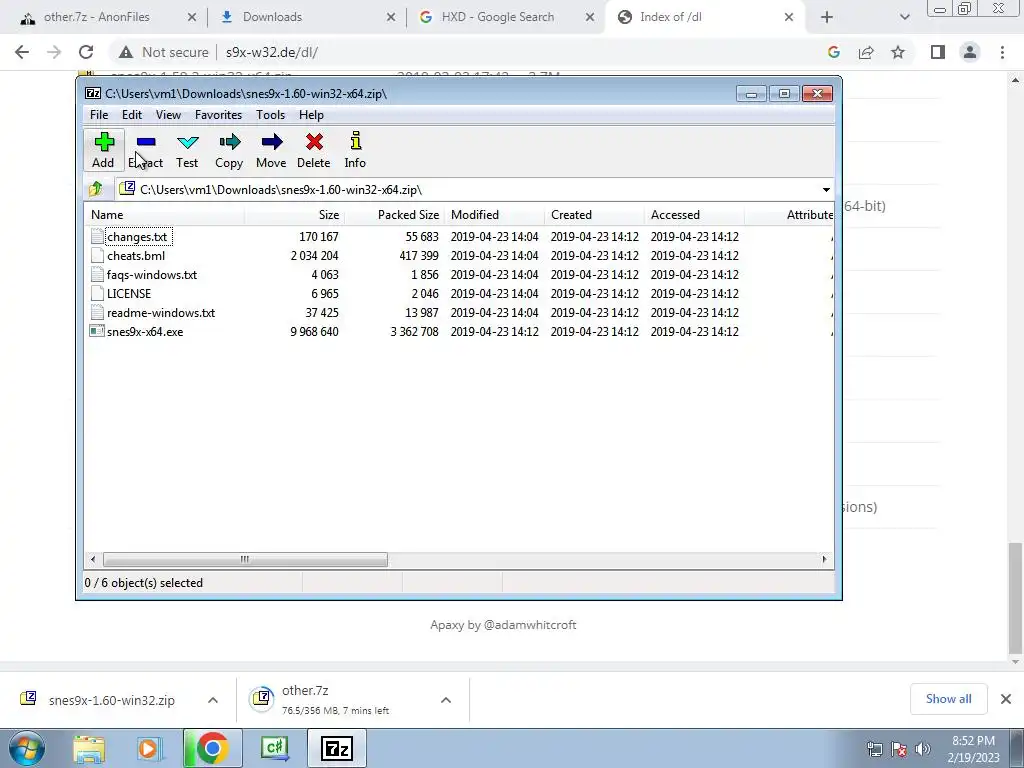Click right arrow of 7-Zip horizontal scrollbar
The width and height of the screenshot is (1024, 768).
(x=824, y=560)
